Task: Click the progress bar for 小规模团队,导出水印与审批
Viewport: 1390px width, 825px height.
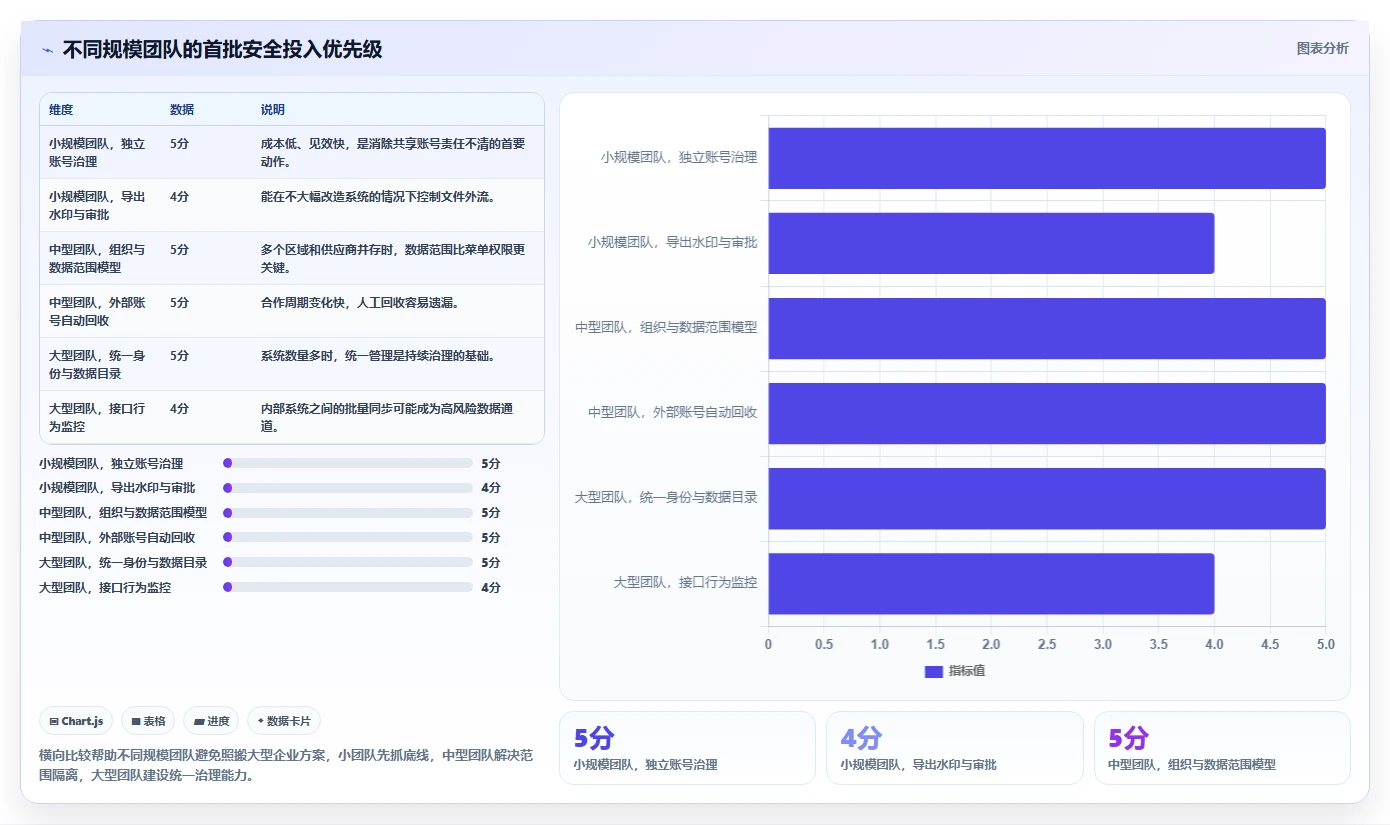Action: point(348,488)
